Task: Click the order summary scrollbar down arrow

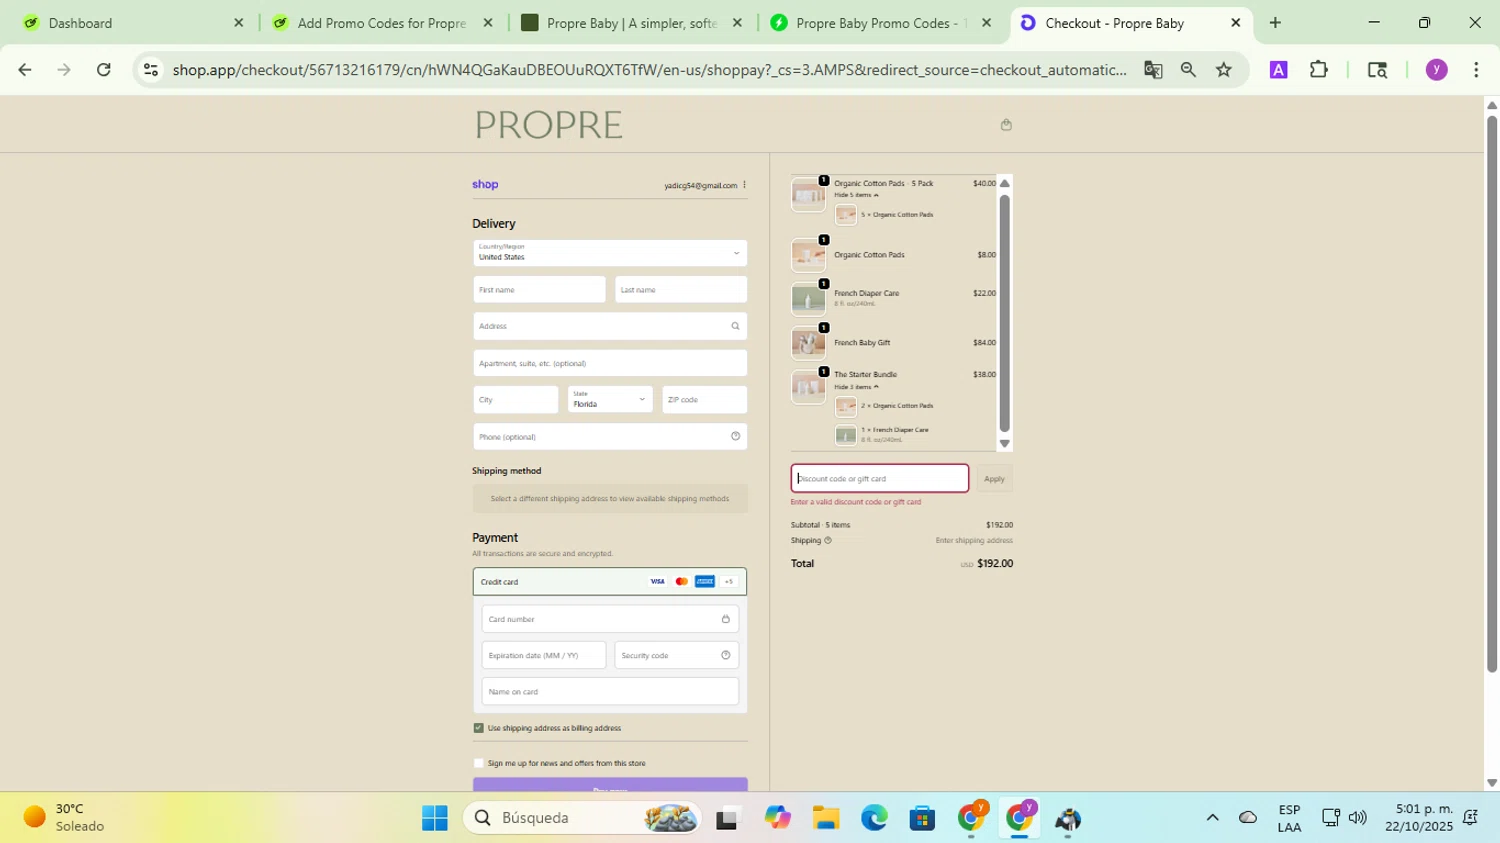Action: [x=1005, y=444]
